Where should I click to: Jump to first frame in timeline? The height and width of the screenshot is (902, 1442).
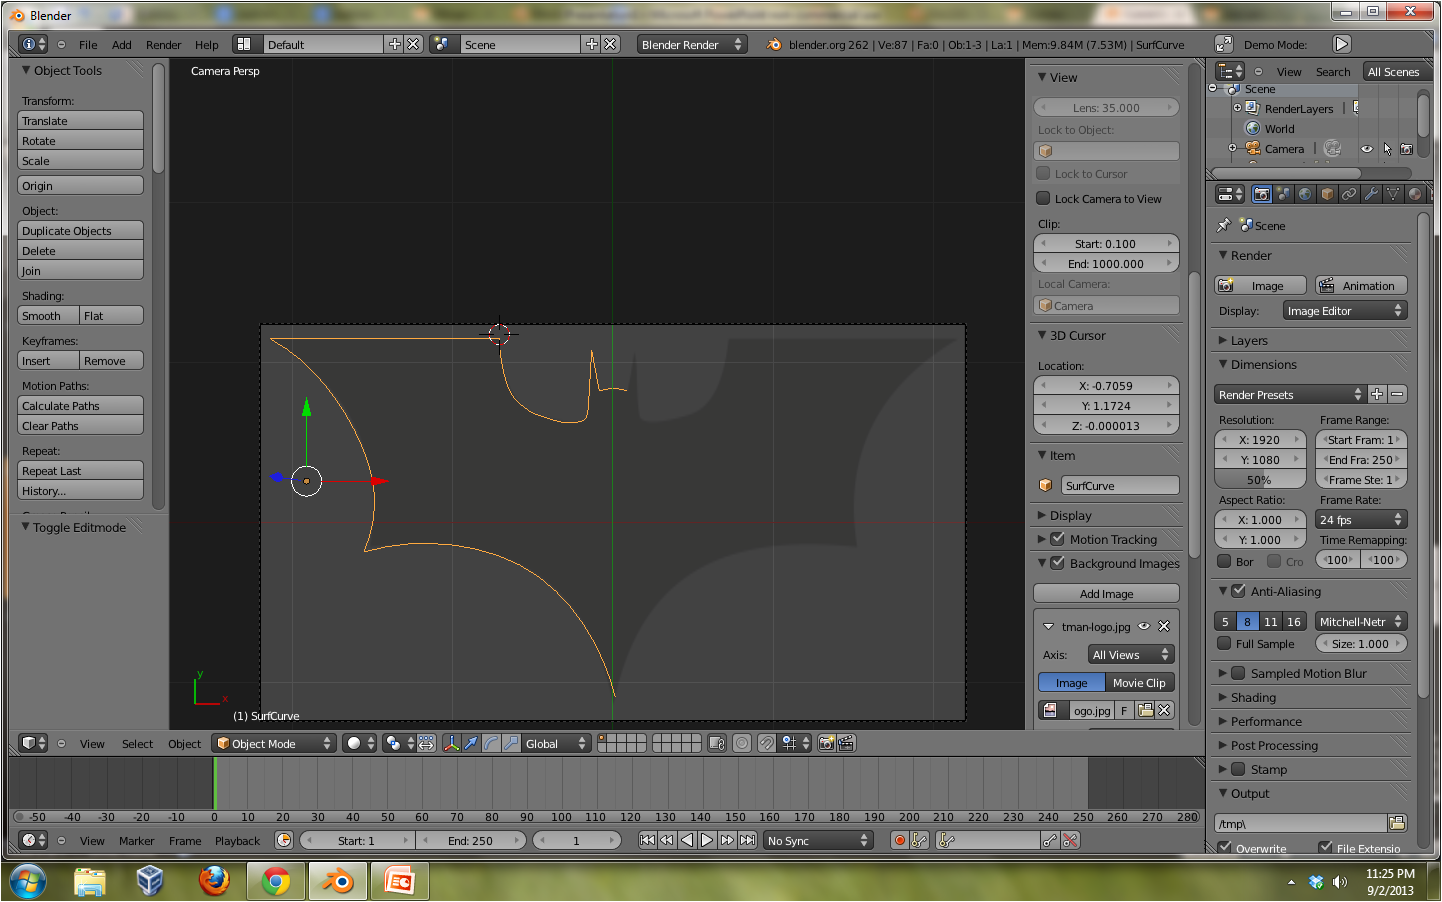(x=647, y=840)
